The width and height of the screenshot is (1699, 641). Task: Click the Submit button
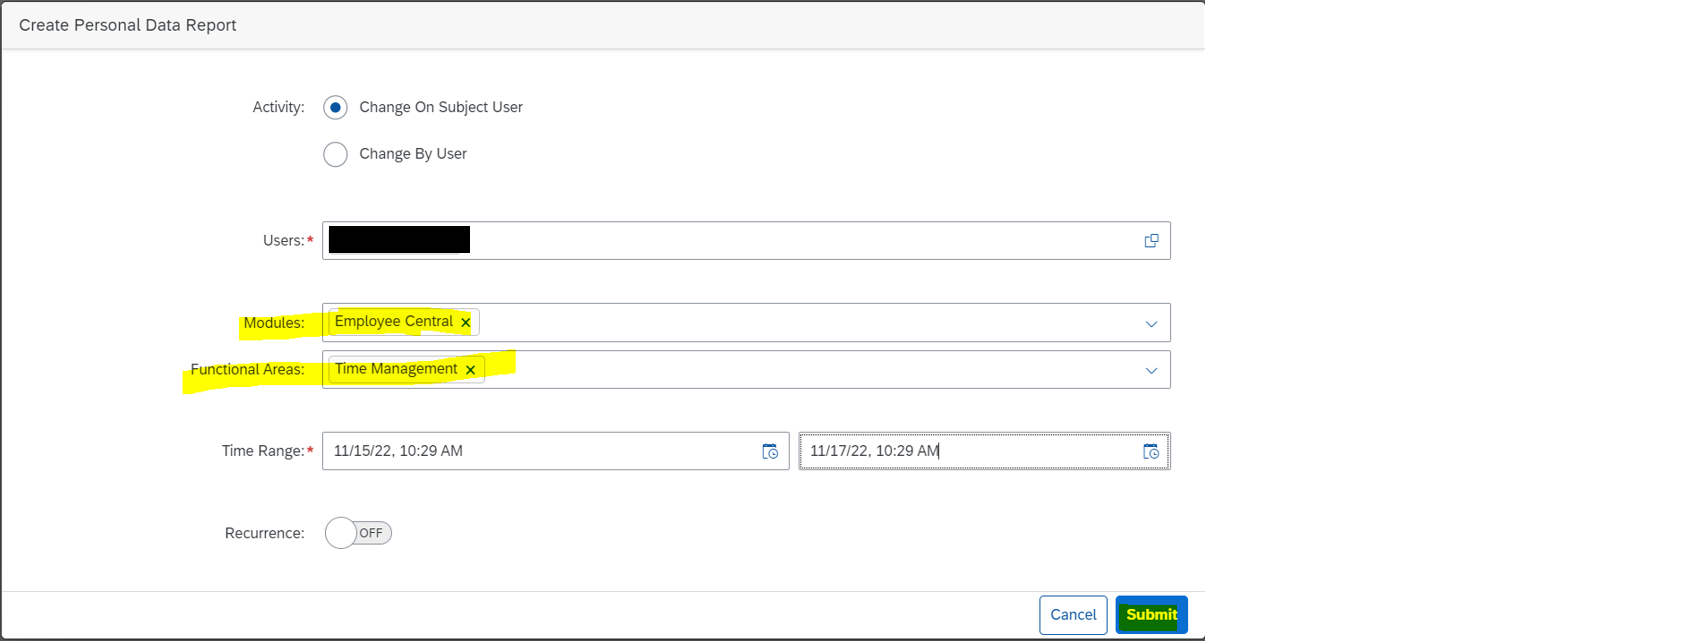coord(1152,615)
